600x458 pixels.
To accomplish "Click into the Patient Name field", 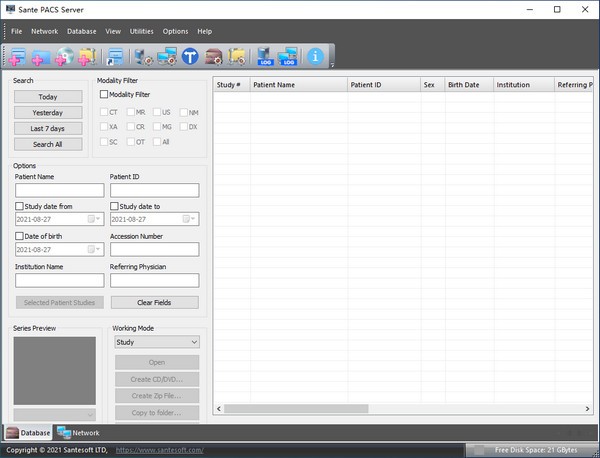I will [x=59, y=190].
